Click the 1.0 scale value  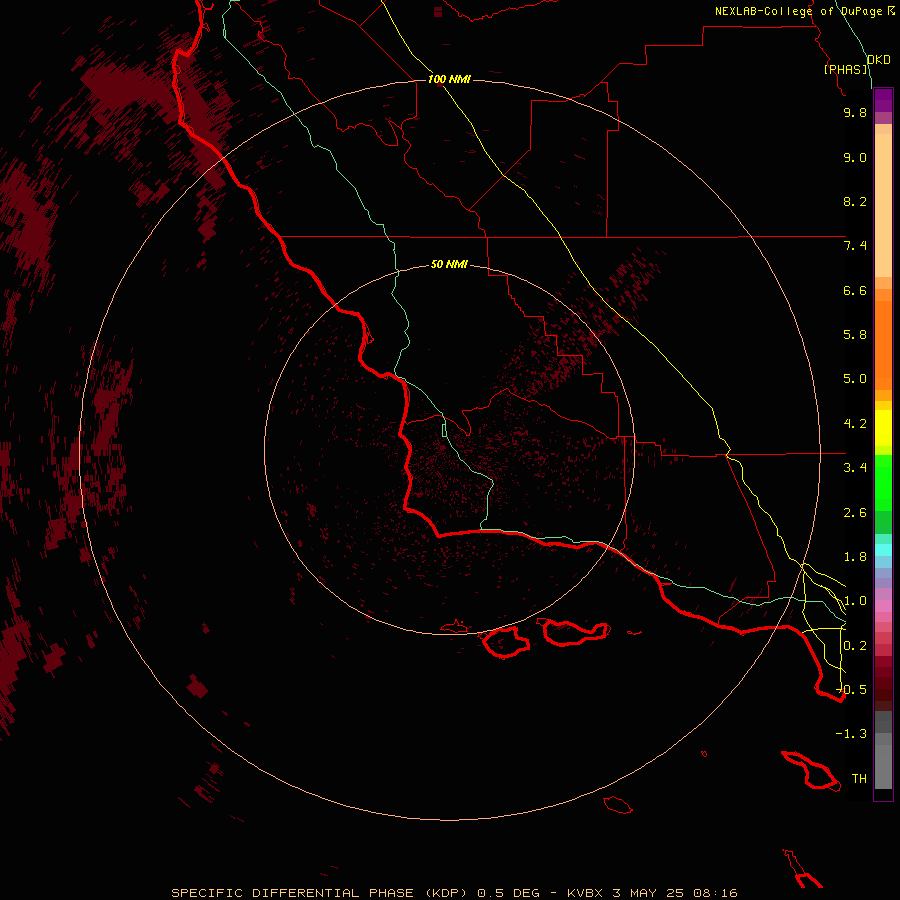(x=855, y=601)
